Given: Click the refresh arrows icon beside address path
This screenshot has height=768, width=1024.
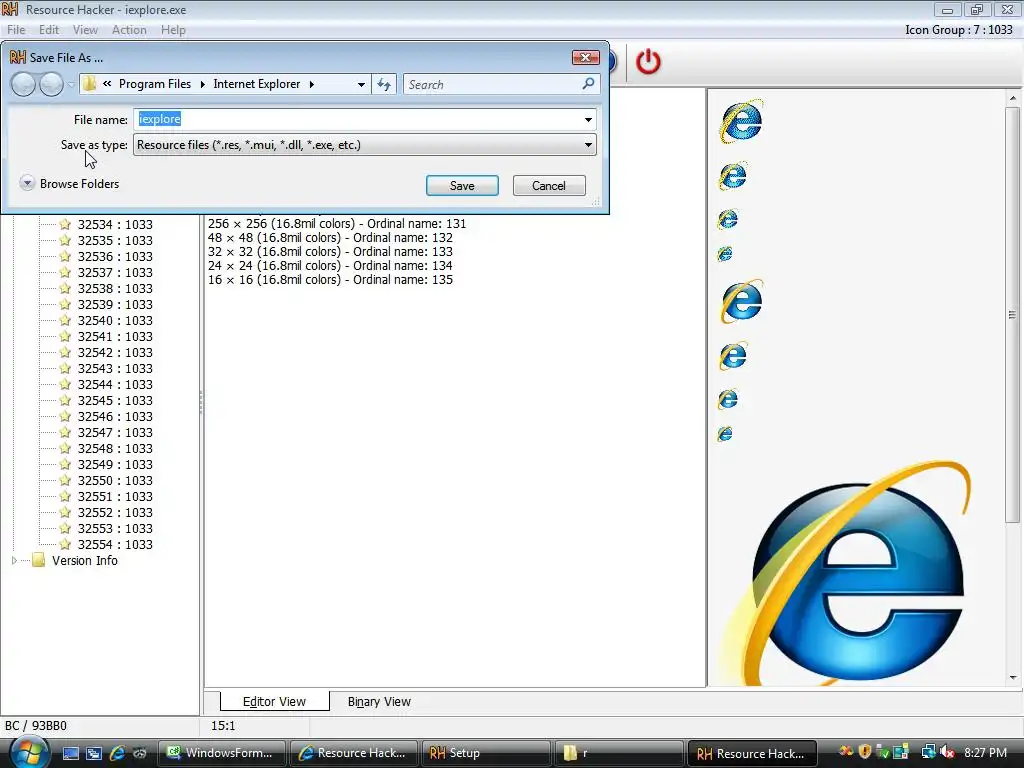Looking at the screenshot, I should pos(384,84).
